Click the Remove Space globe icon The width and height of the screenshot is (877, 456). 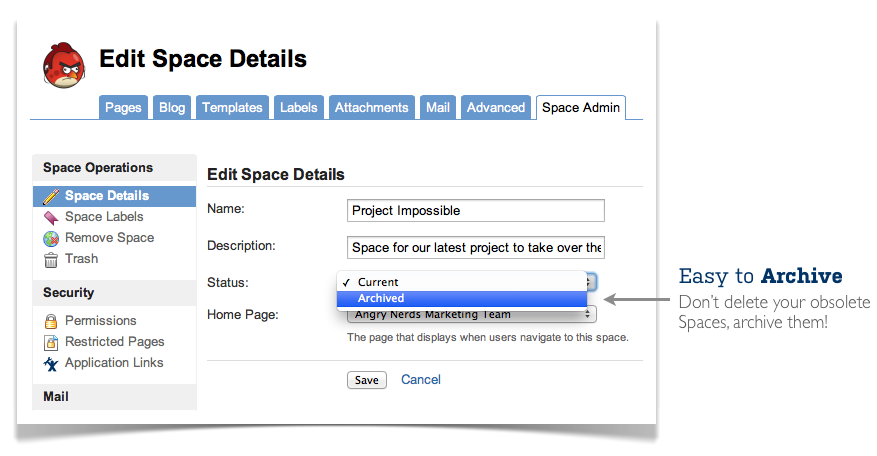coord(51,239)
